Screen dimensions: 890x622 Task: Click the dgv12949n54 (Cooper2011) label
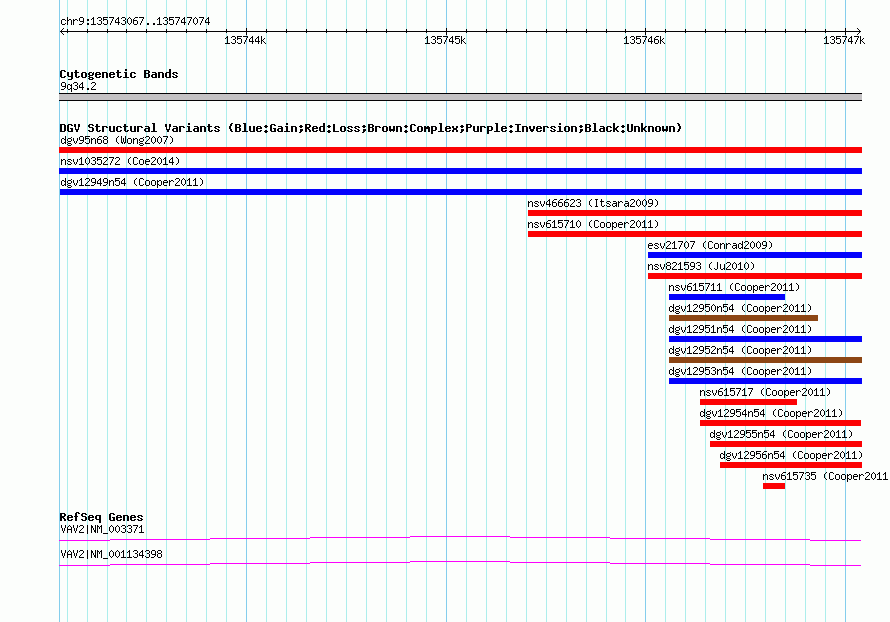coord(132,182)
